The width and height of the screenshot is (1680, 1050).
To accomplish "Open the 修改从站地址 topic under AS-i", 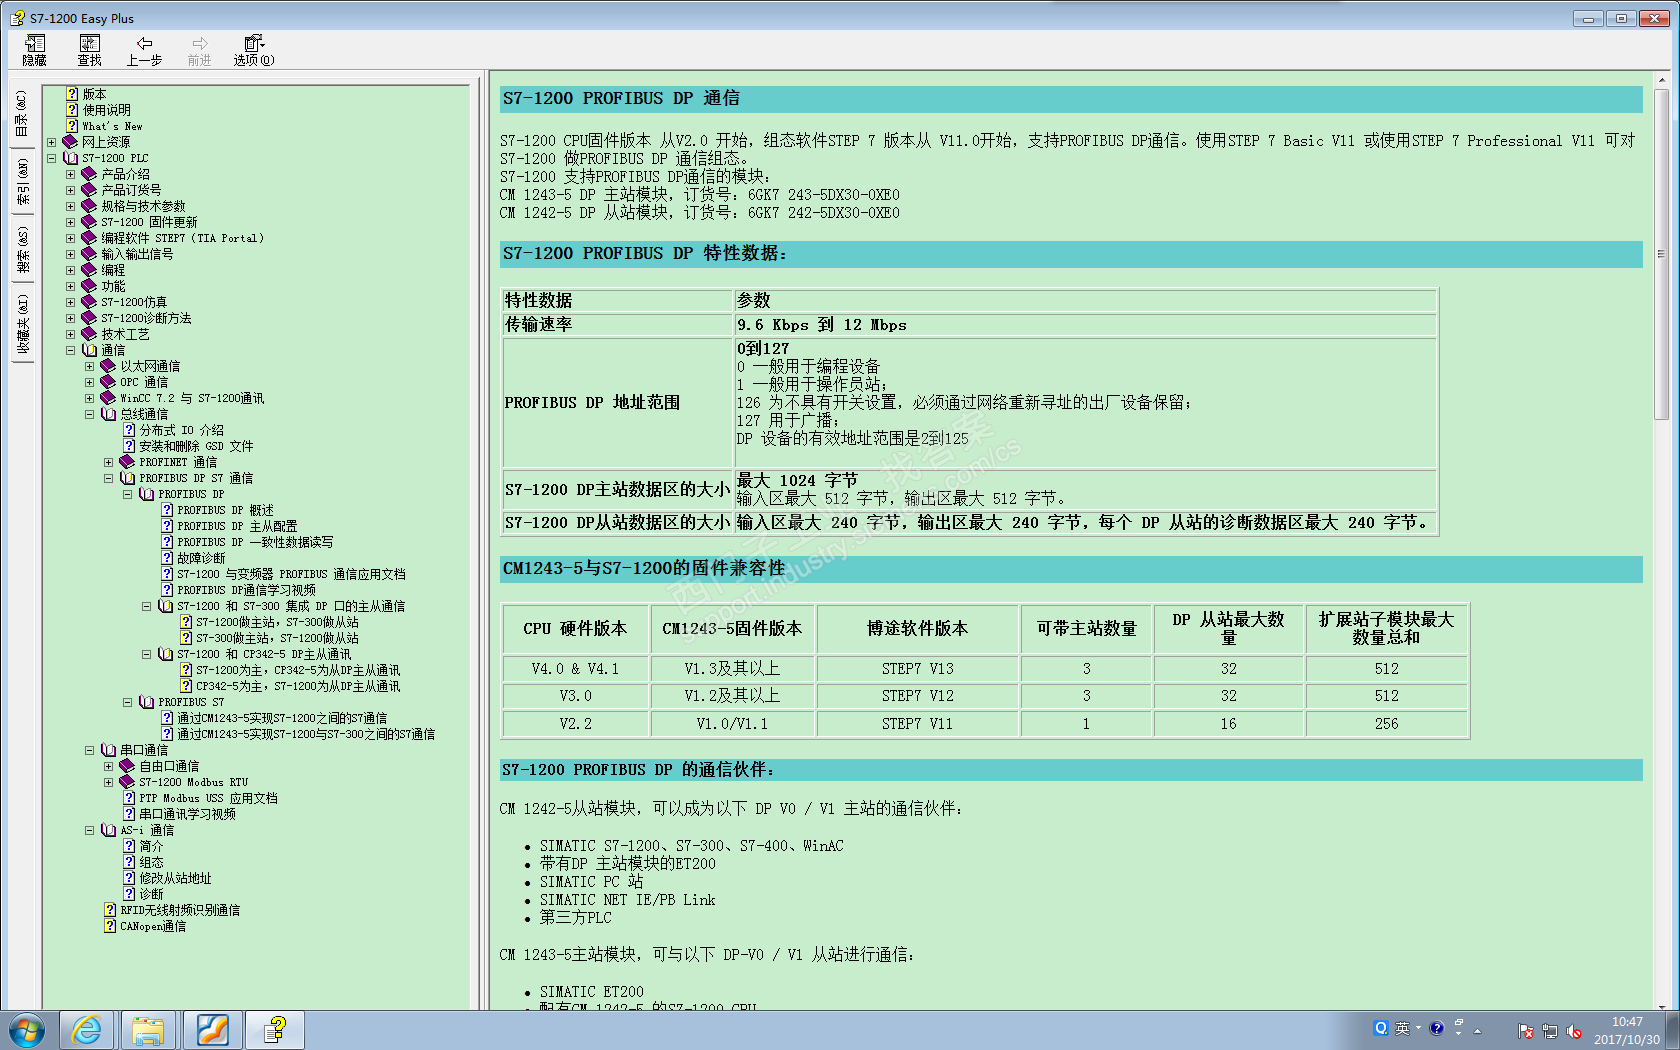I will pos(175,878).
